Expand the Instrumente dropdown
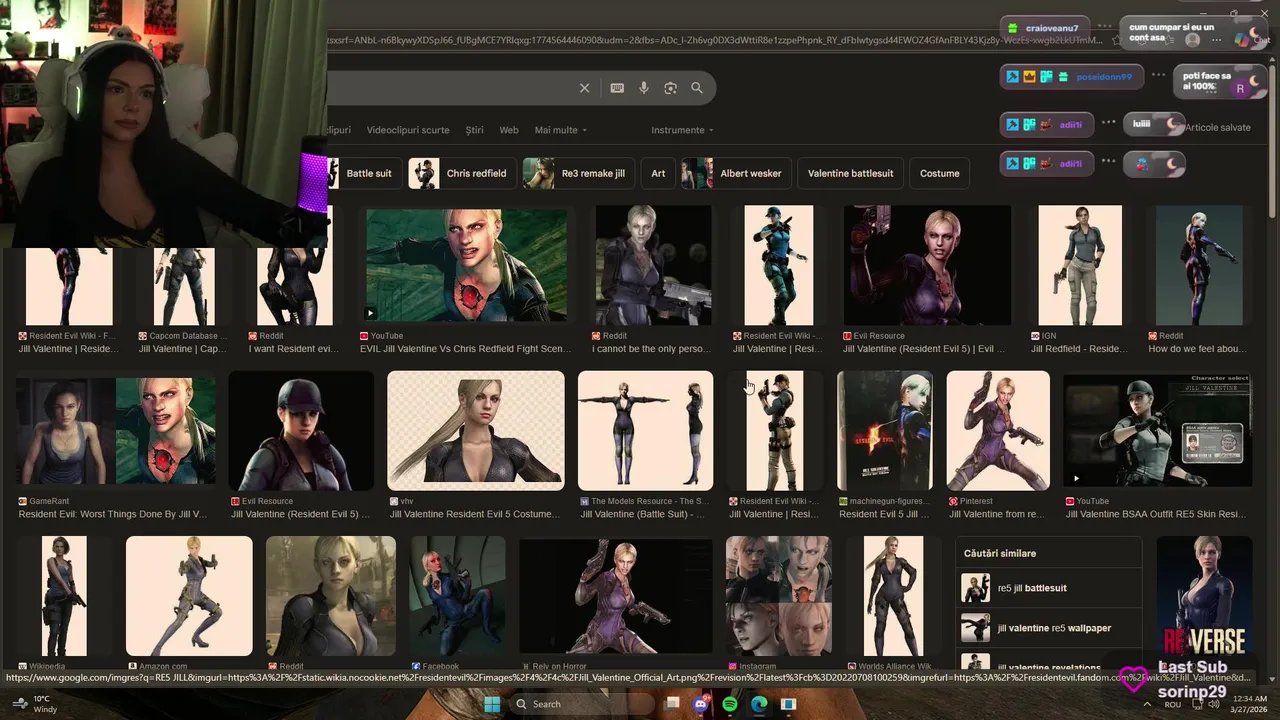Image resolution: width=1280 pixels, height=720 pixels. (682, 130)
